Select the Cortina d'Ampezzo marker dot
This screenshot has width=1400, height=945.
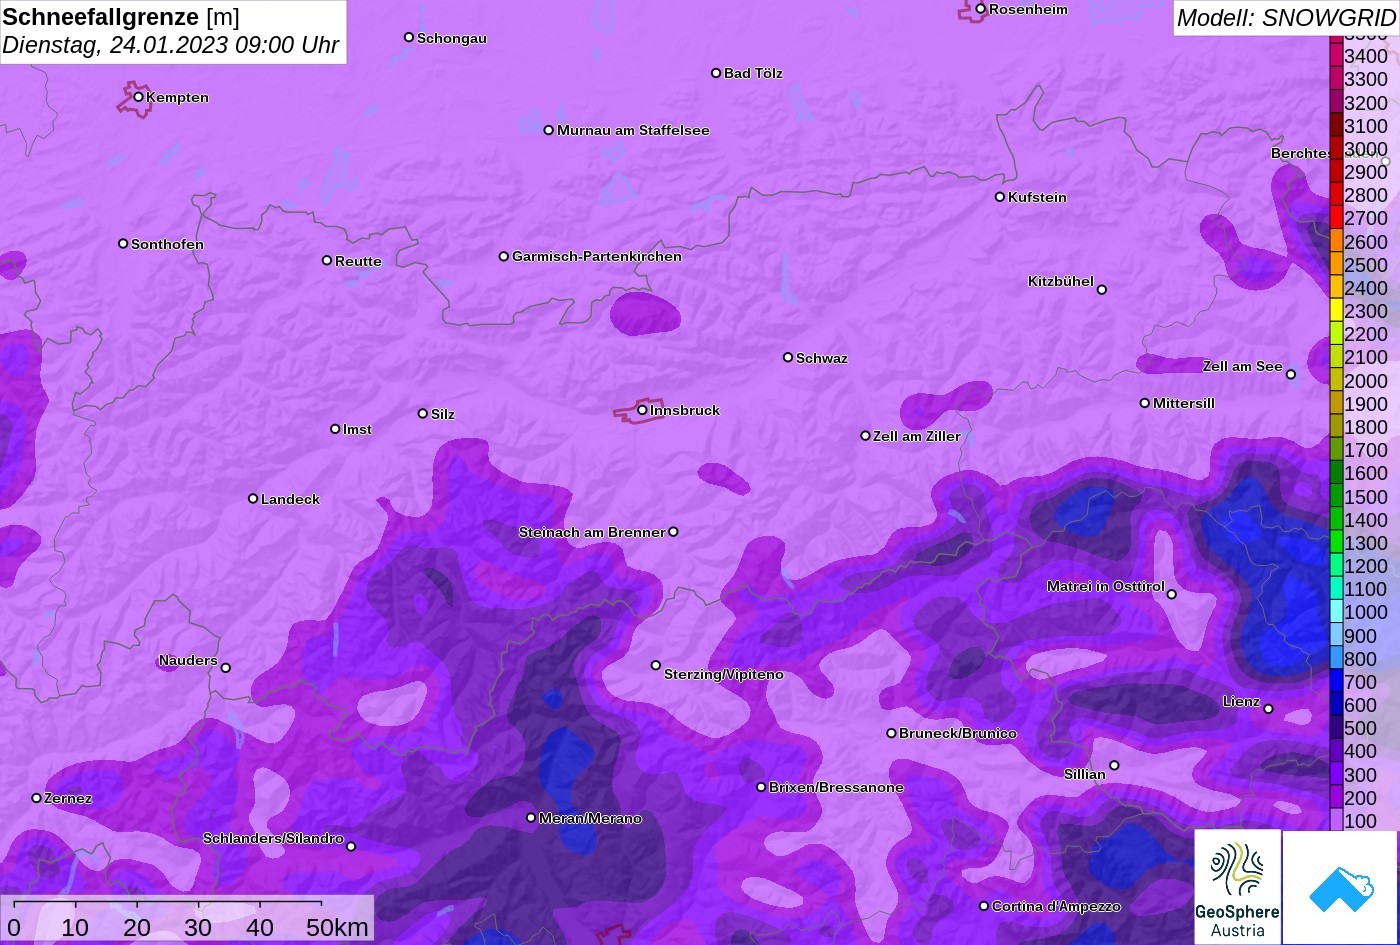[984, 906]
